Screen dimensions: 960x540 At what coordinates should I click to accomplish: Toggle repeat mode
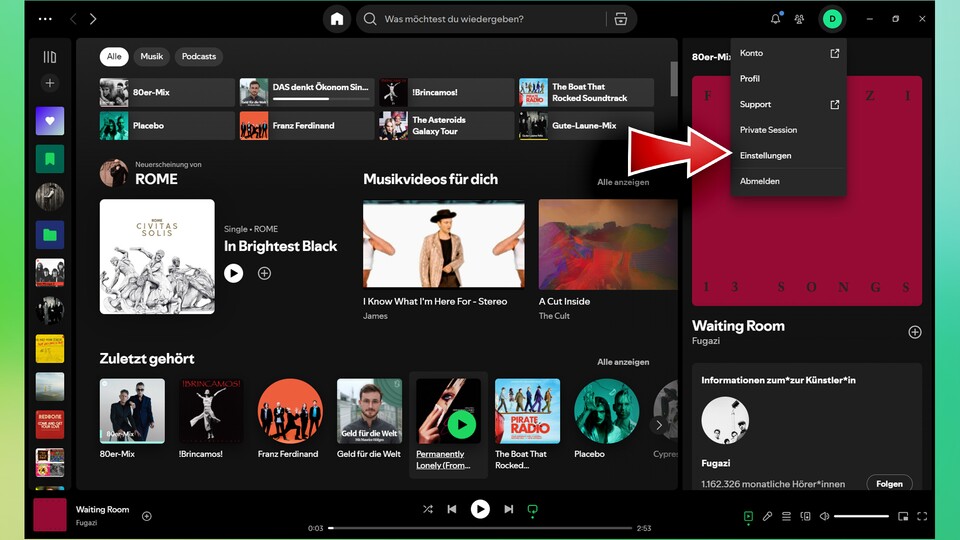click(533, 509)
